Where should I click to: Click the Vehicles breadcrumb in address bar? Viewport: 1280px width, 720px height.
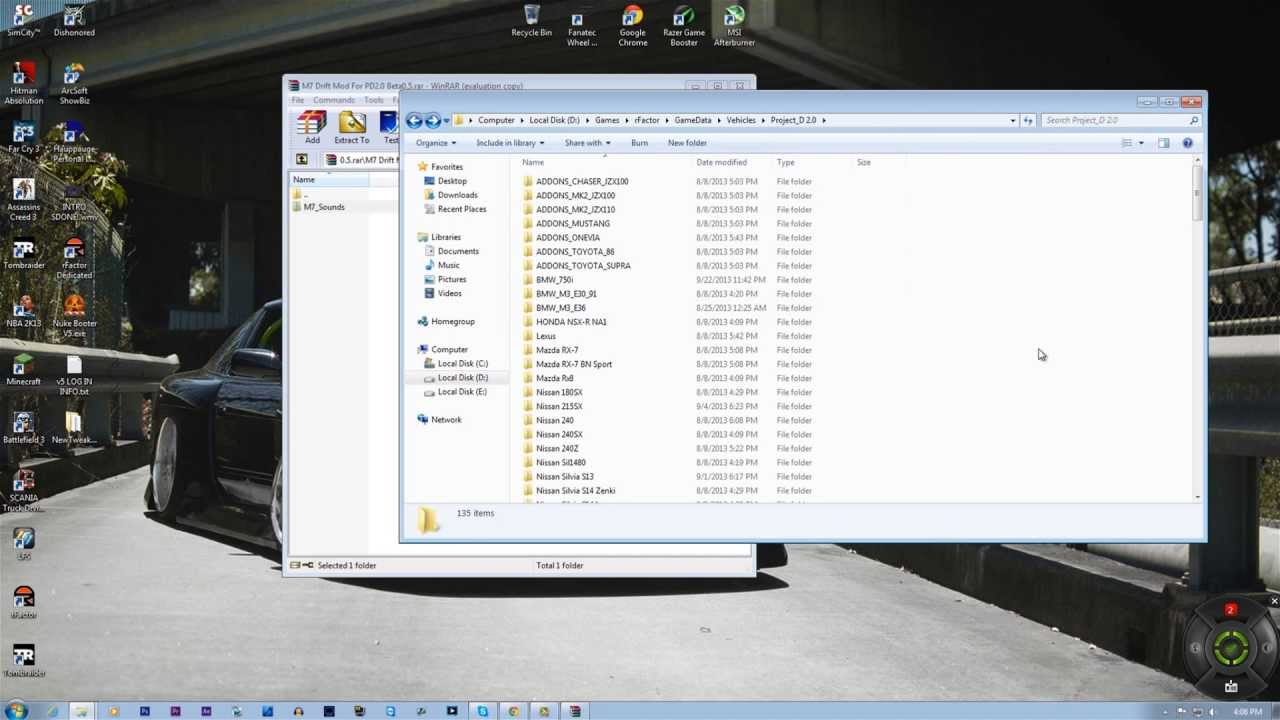tap(741, 120)
